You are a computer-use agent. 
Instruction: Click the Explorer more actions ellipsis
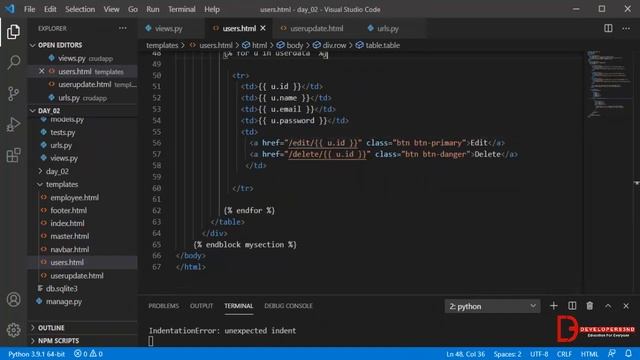tap(122, 28)
